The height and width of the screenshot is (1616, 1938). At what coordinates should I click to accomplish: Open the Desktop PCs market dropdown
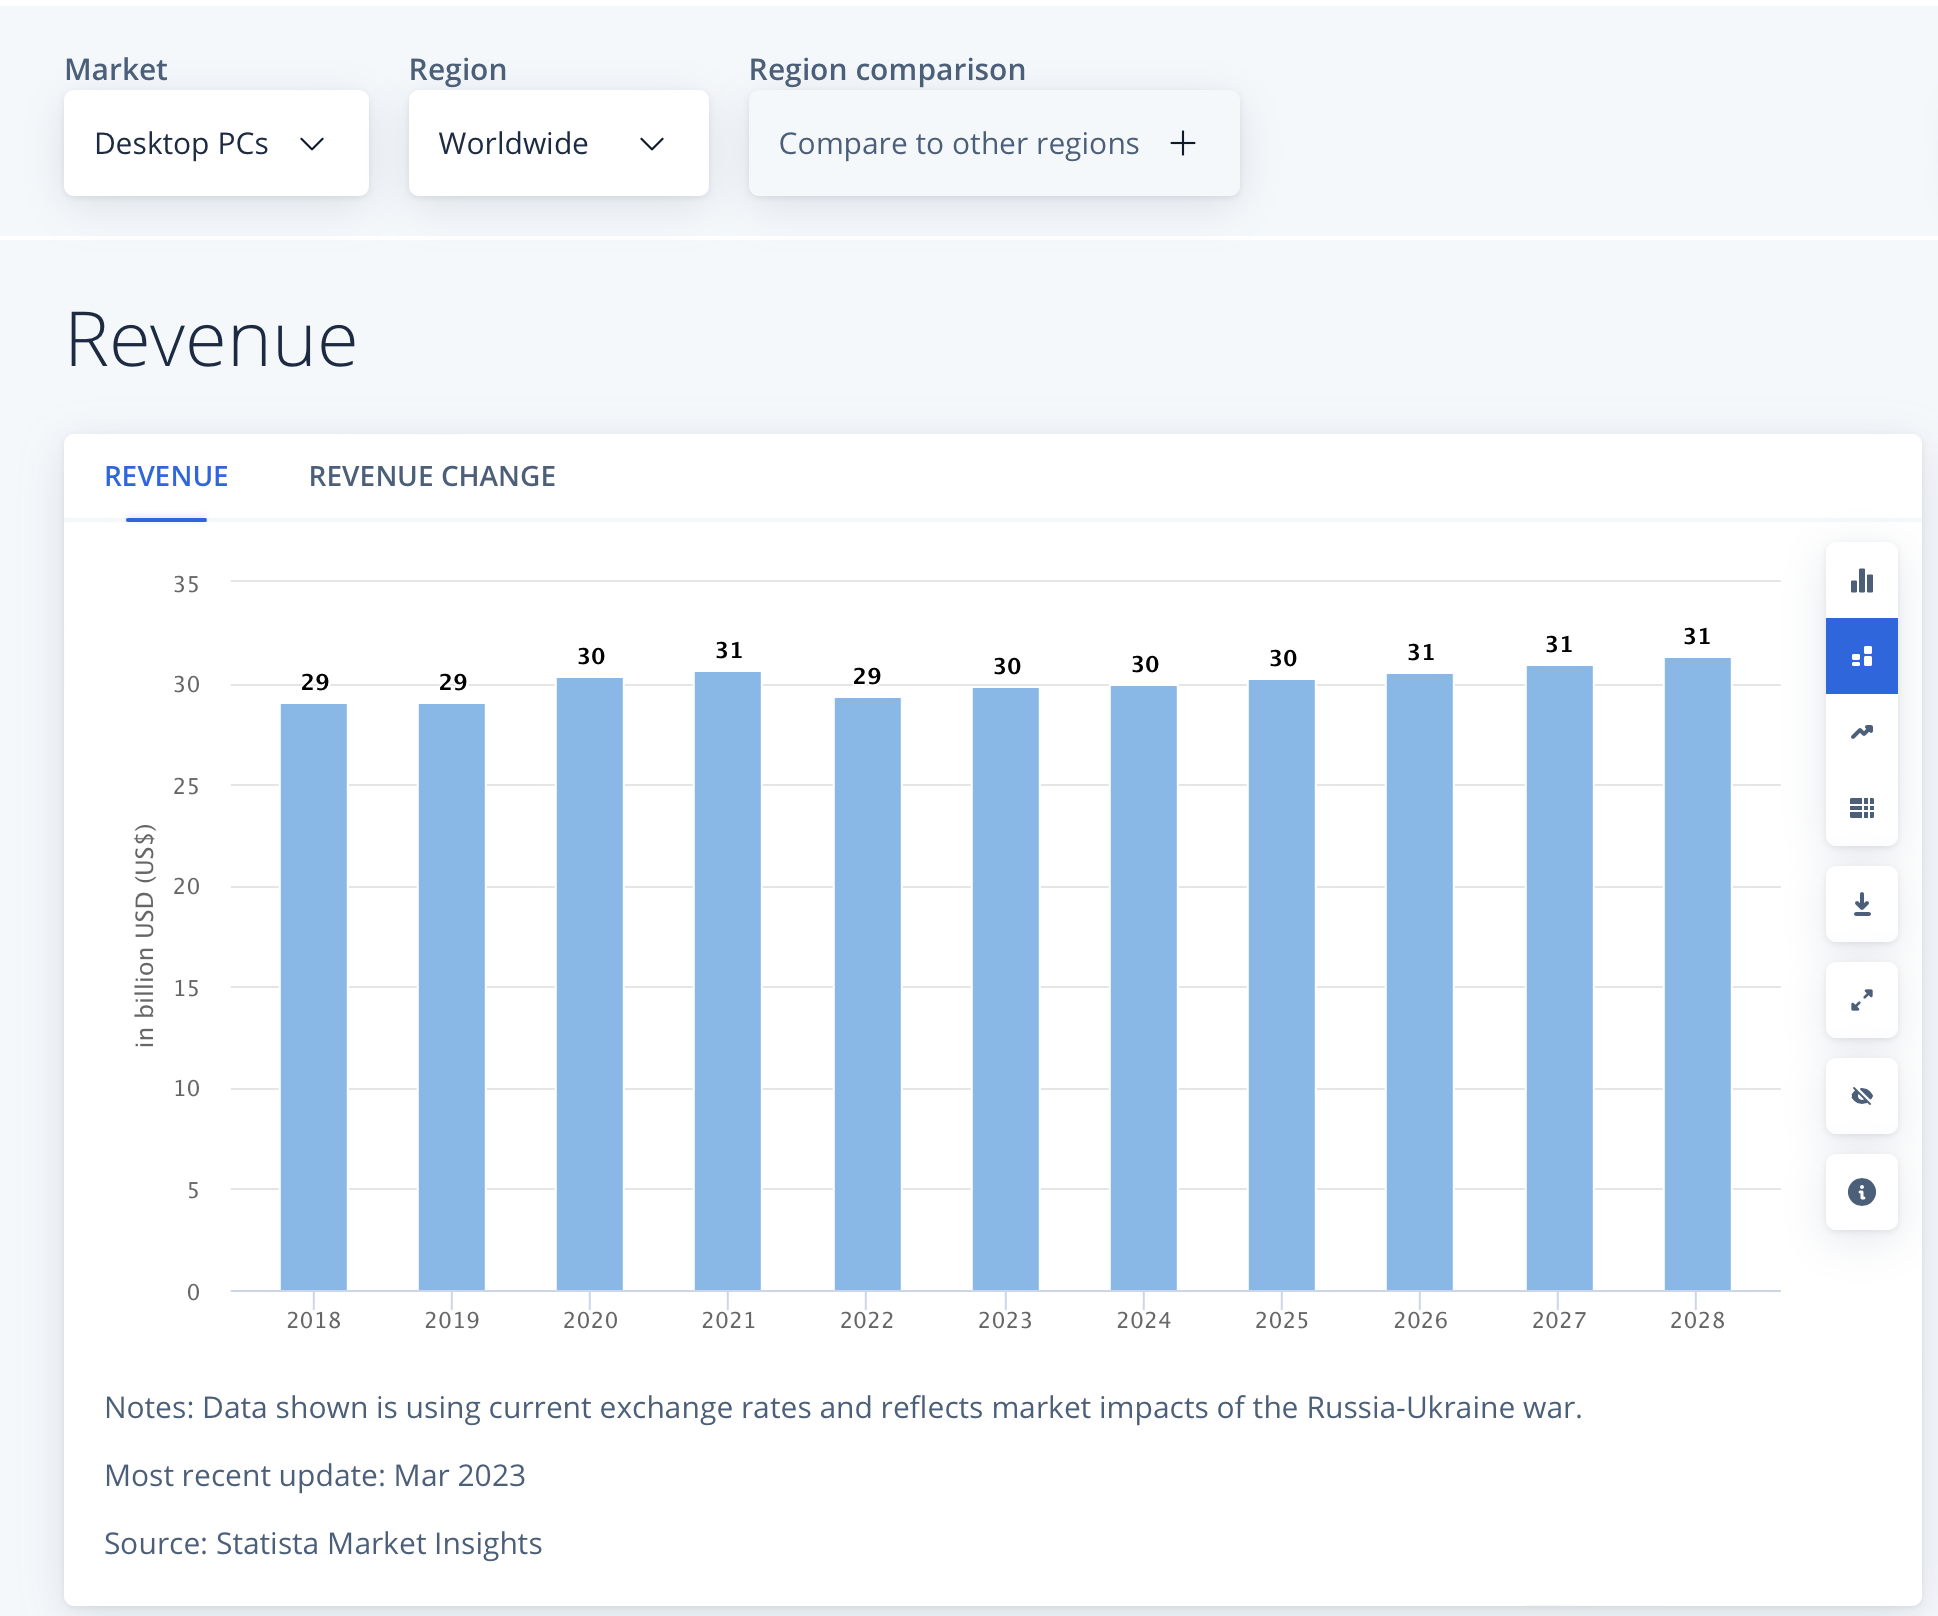click(x=216, y=144)
